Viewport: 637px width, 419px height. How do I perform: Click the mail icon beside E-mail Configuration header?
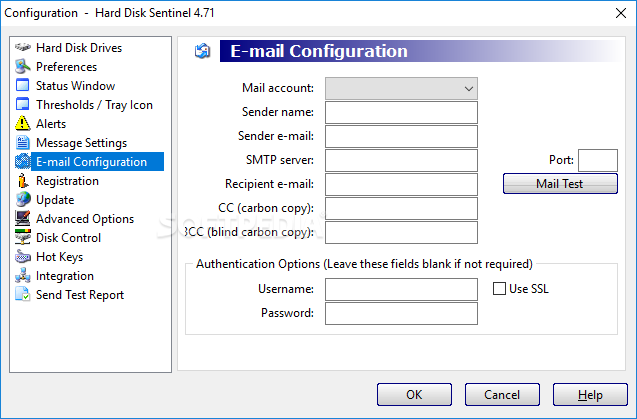pyautogui.click(x=202, y=51)
